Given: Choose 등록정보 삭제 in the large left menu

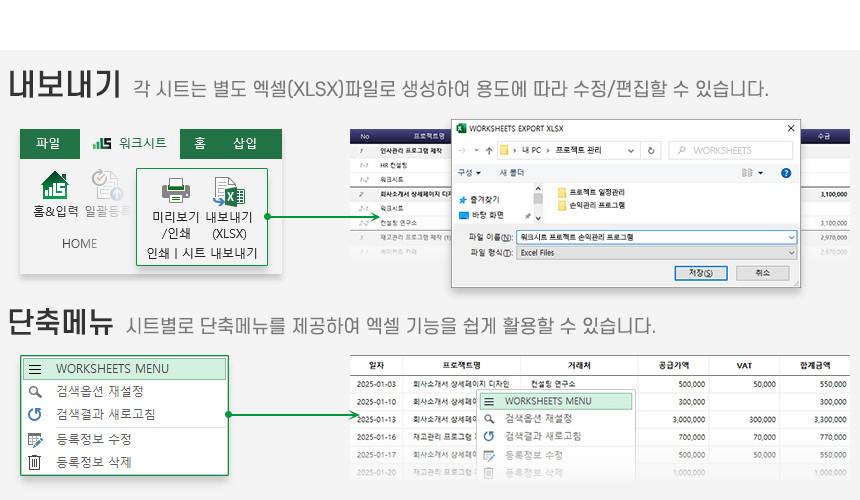Looking at the screenshot, I should (x=94, y=462).
